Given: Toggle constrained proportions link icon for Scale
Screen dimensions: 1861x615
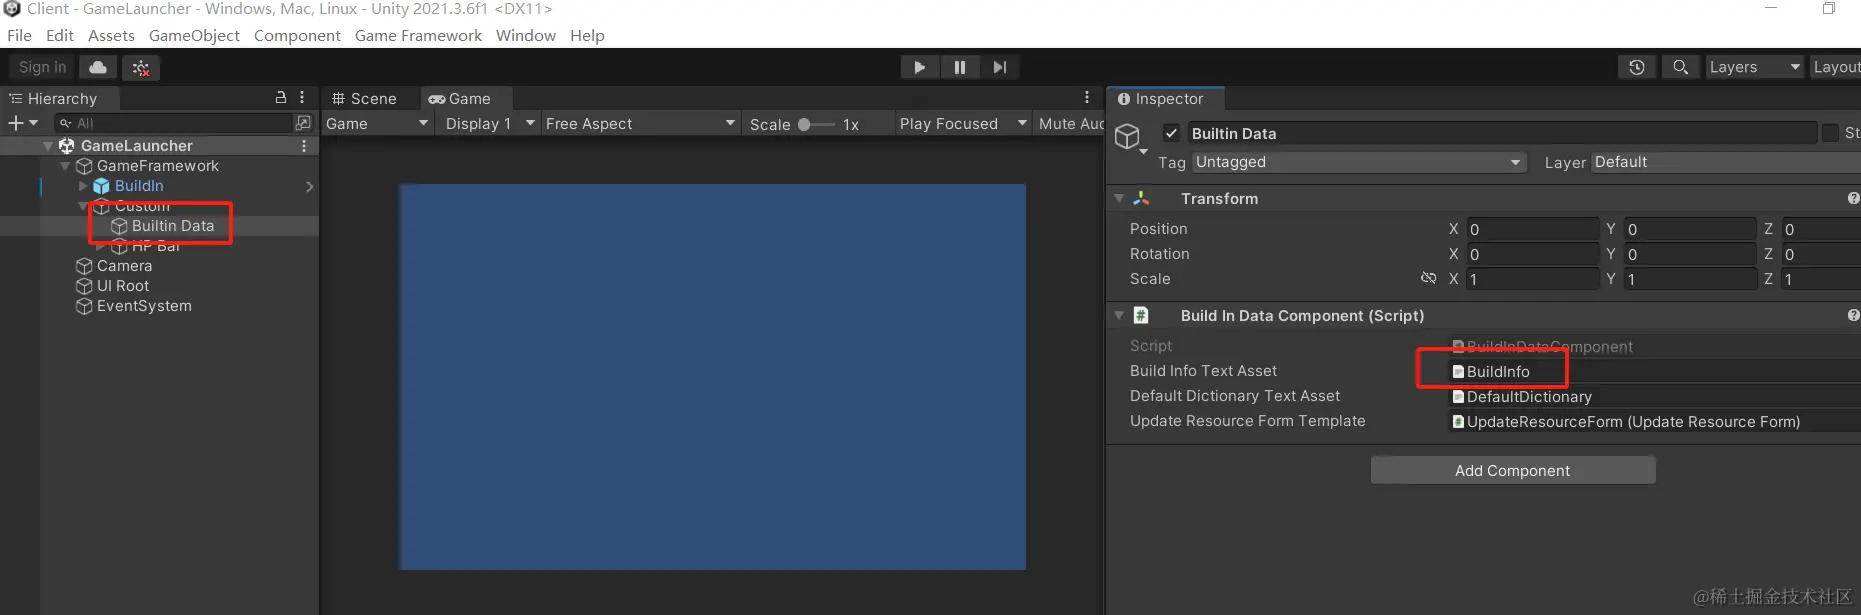Looking at the screenshot, I should point(1428,278).
